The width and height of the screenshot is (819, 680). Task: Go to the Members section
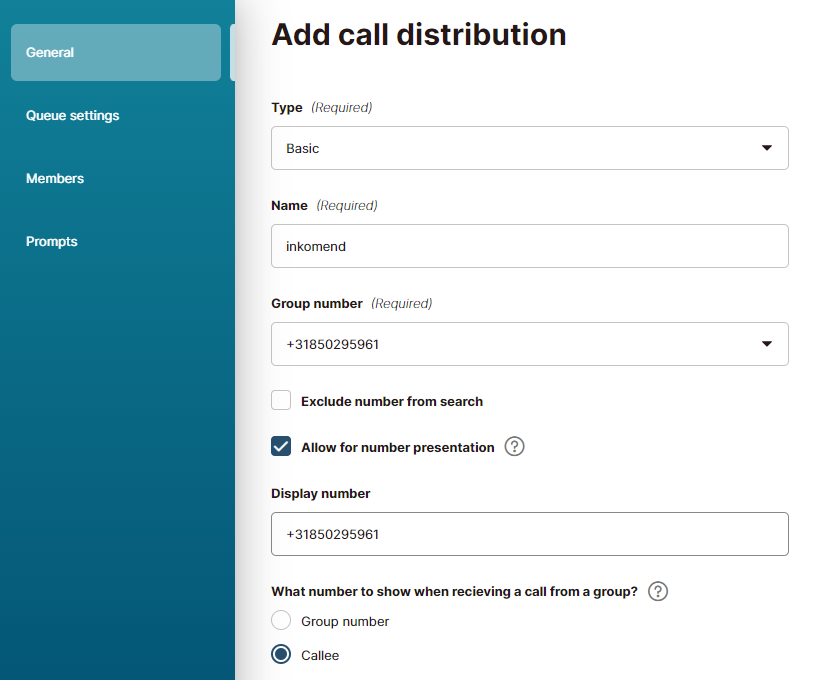[x=55, y=179]
